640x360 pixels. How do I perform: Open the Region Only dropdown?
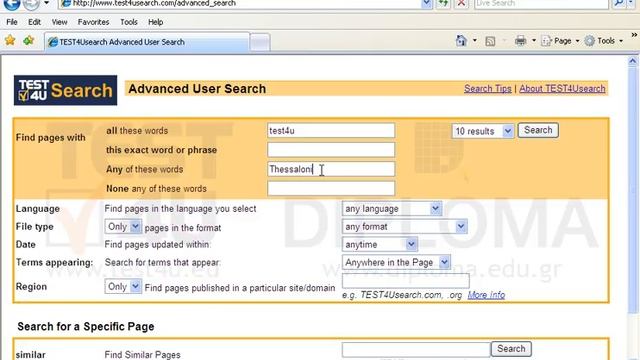123,287
